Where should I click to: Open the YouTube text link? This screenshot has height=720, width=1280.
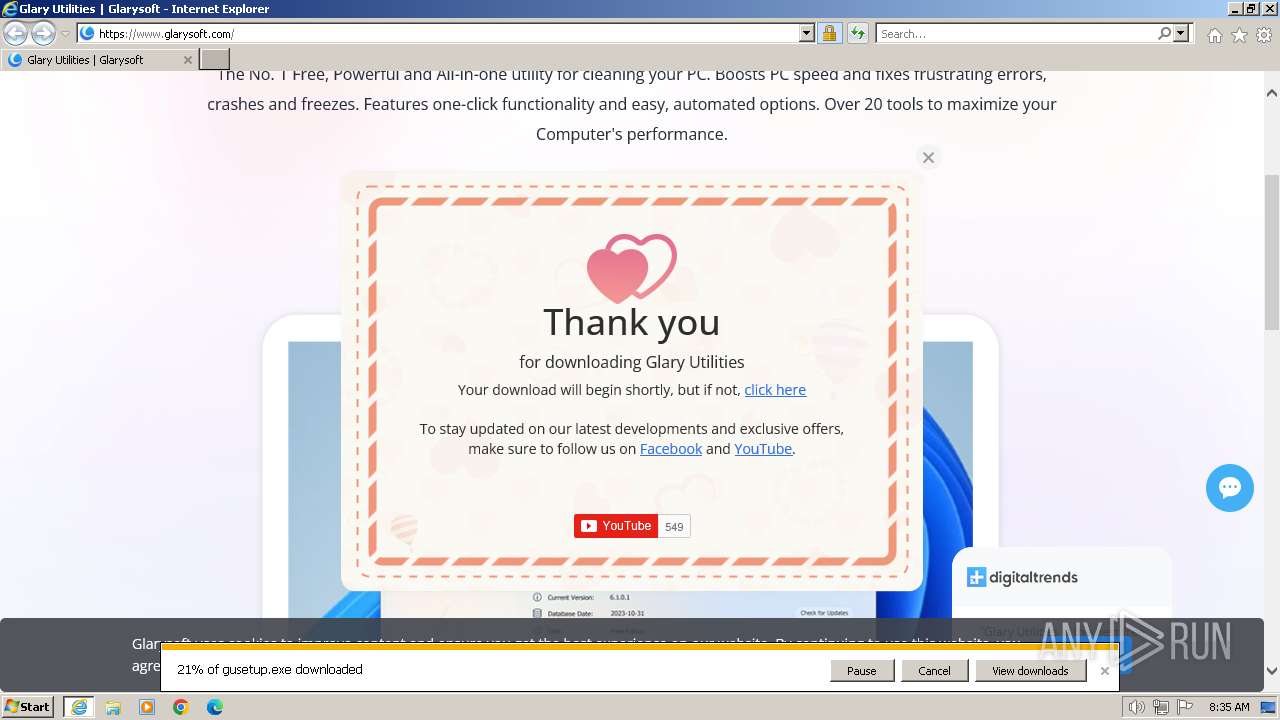(763, 449)
